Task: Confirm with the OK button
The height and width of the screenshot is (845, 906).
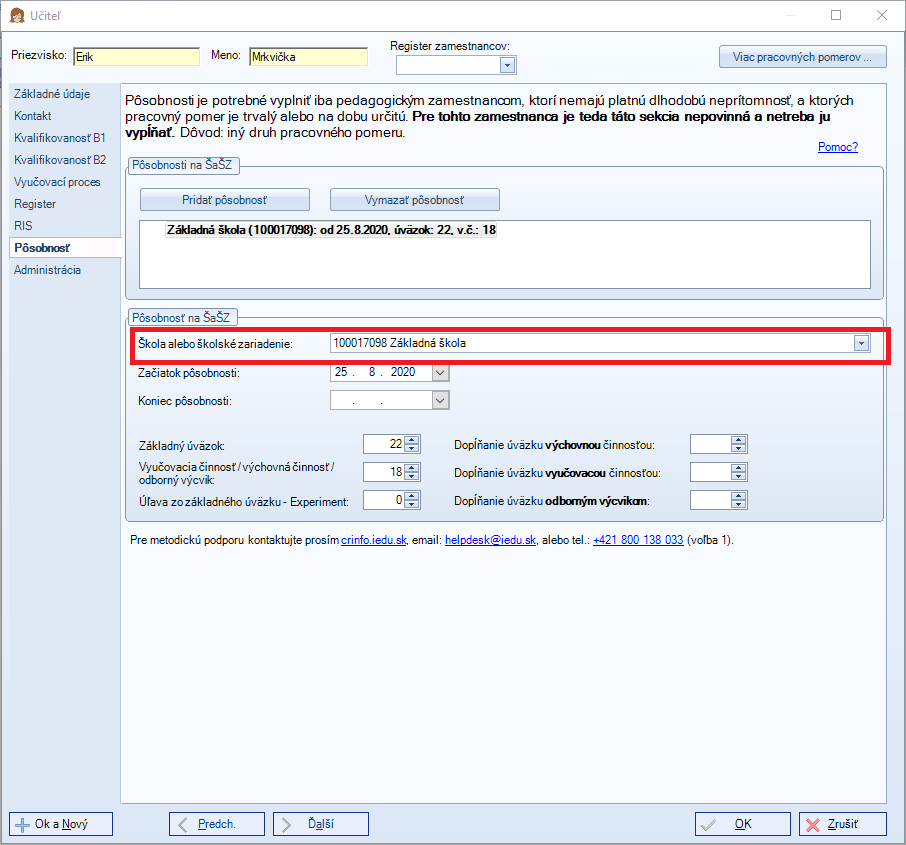Action: (x=742, y=824)
